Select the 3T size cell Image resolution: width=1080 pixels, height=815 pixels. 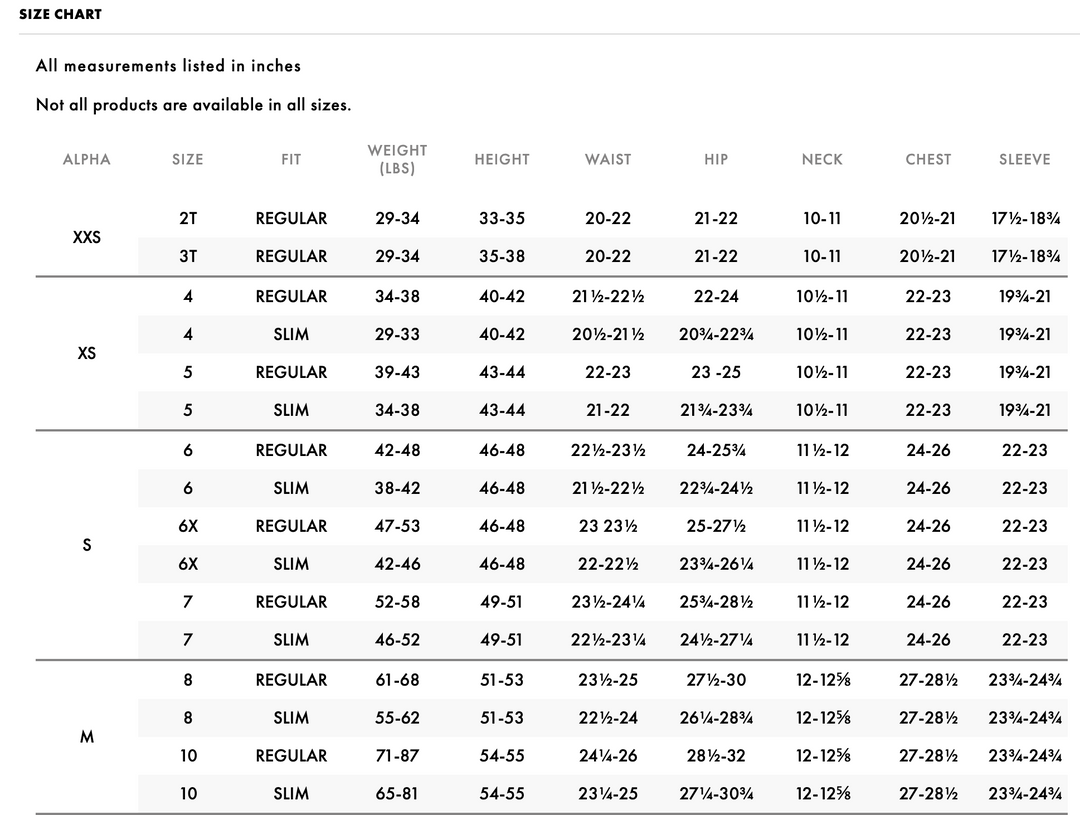(188, 256)
